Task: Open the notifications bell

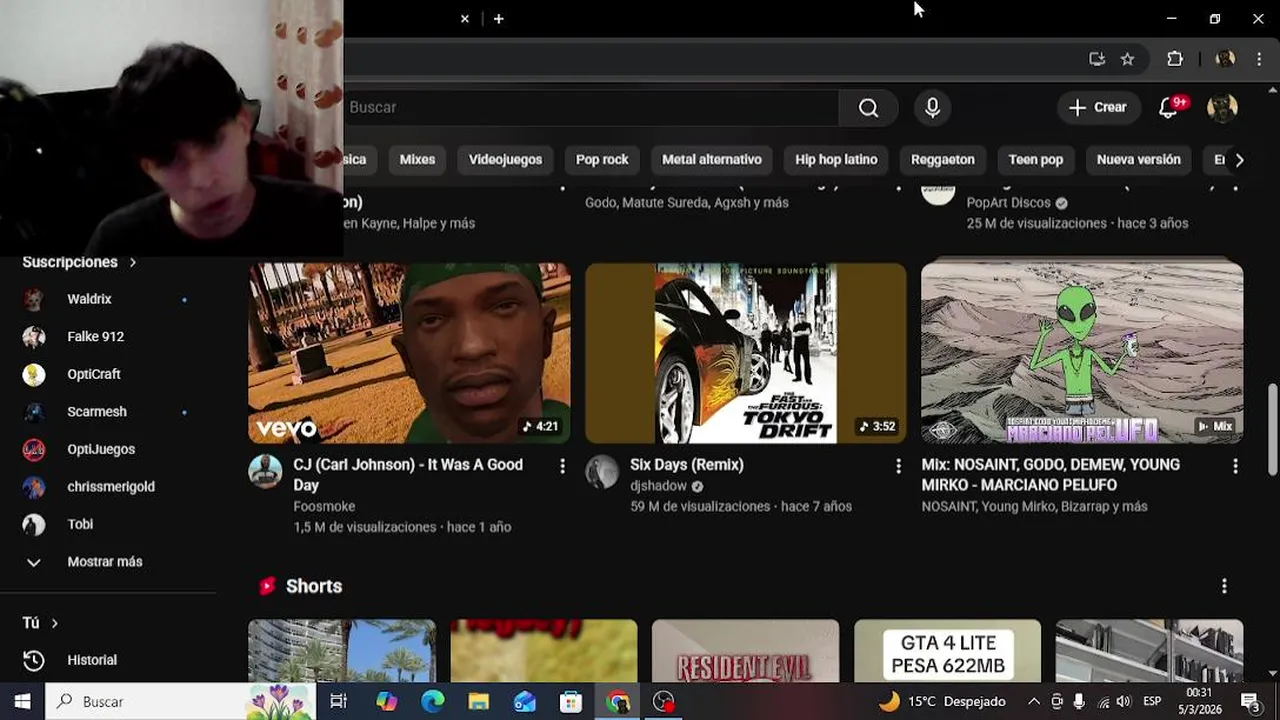Action: click(x=1169, y=108)
